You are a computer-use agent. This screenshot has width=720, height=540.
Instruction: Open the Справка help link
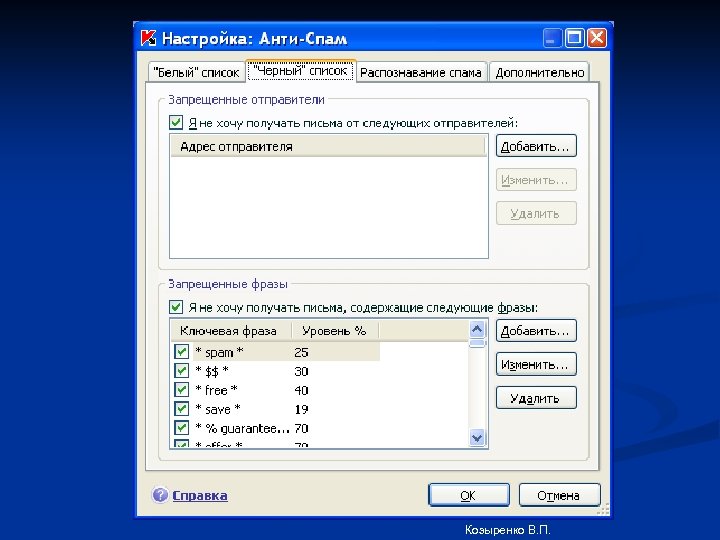(200, 495)
